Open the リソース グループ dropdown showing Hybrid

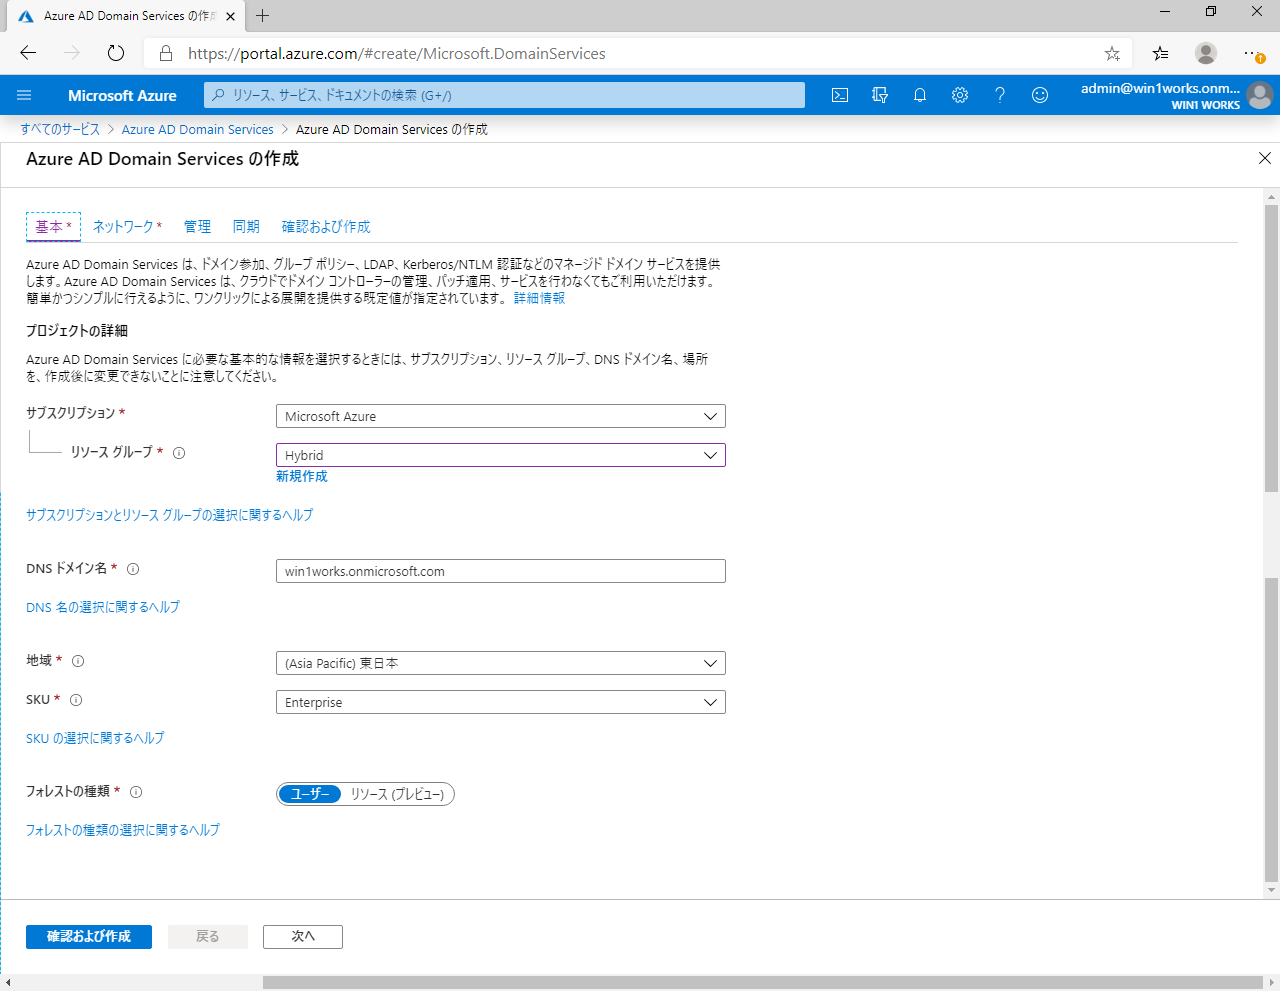(x=500, y=455)
